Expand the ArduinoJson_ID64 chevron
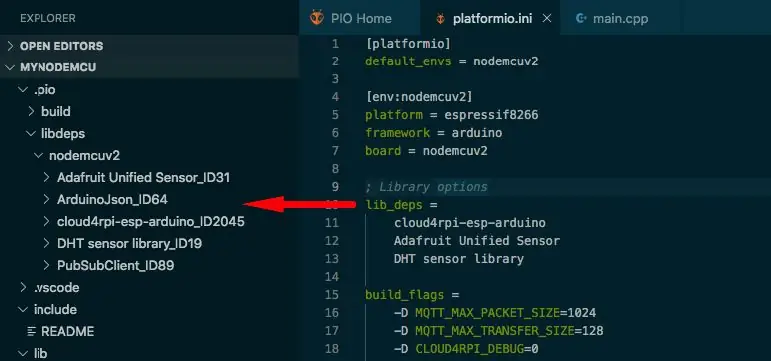771x361 pixels. [47, 200]
